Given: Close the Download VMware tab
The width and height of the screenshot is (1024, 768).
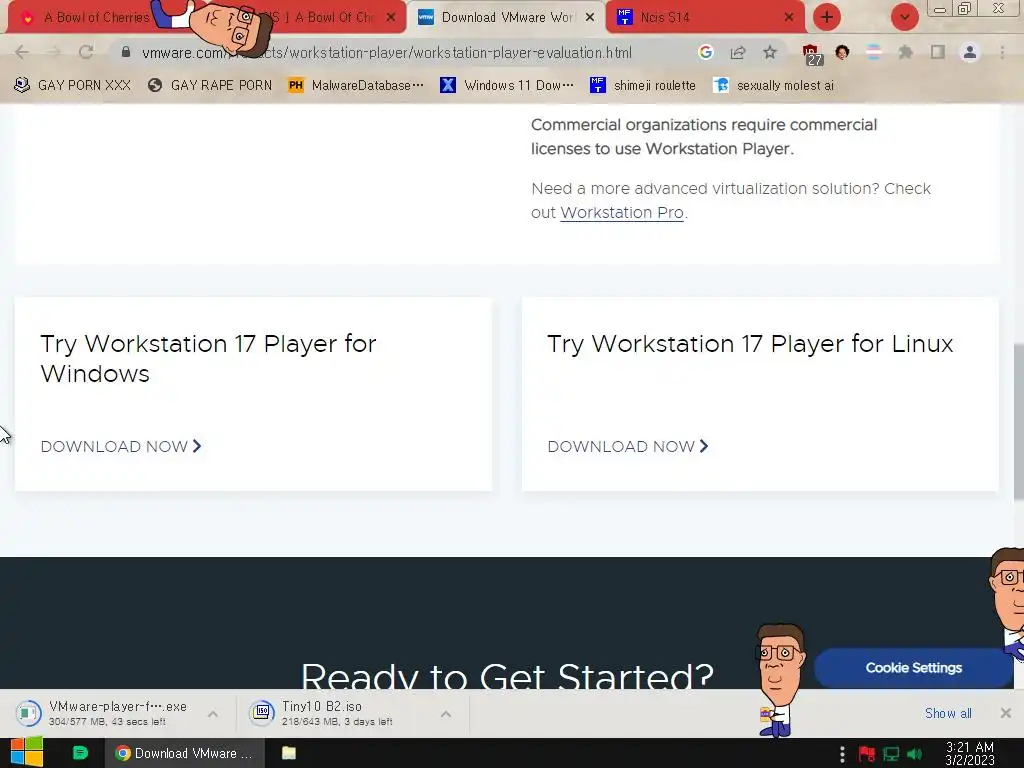Looking at the screenshot, I should (x=590, y=18).
